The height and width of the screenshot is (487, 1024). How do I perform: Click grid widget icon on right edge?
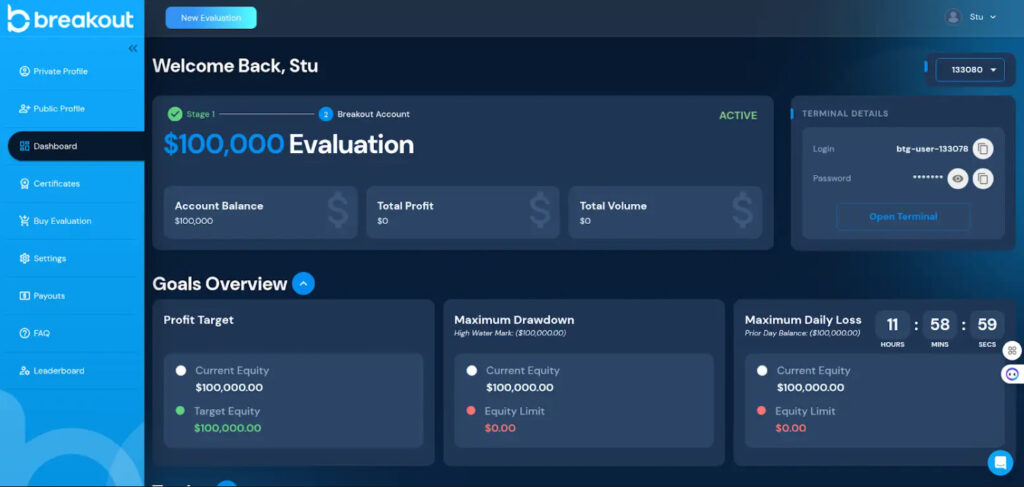click(x=1012, y=351)
